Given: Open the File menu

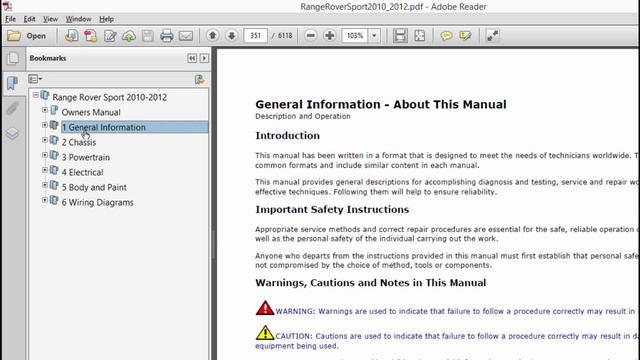Looking at the screenshot, I should pyautogui.click(x=10, y=19).
